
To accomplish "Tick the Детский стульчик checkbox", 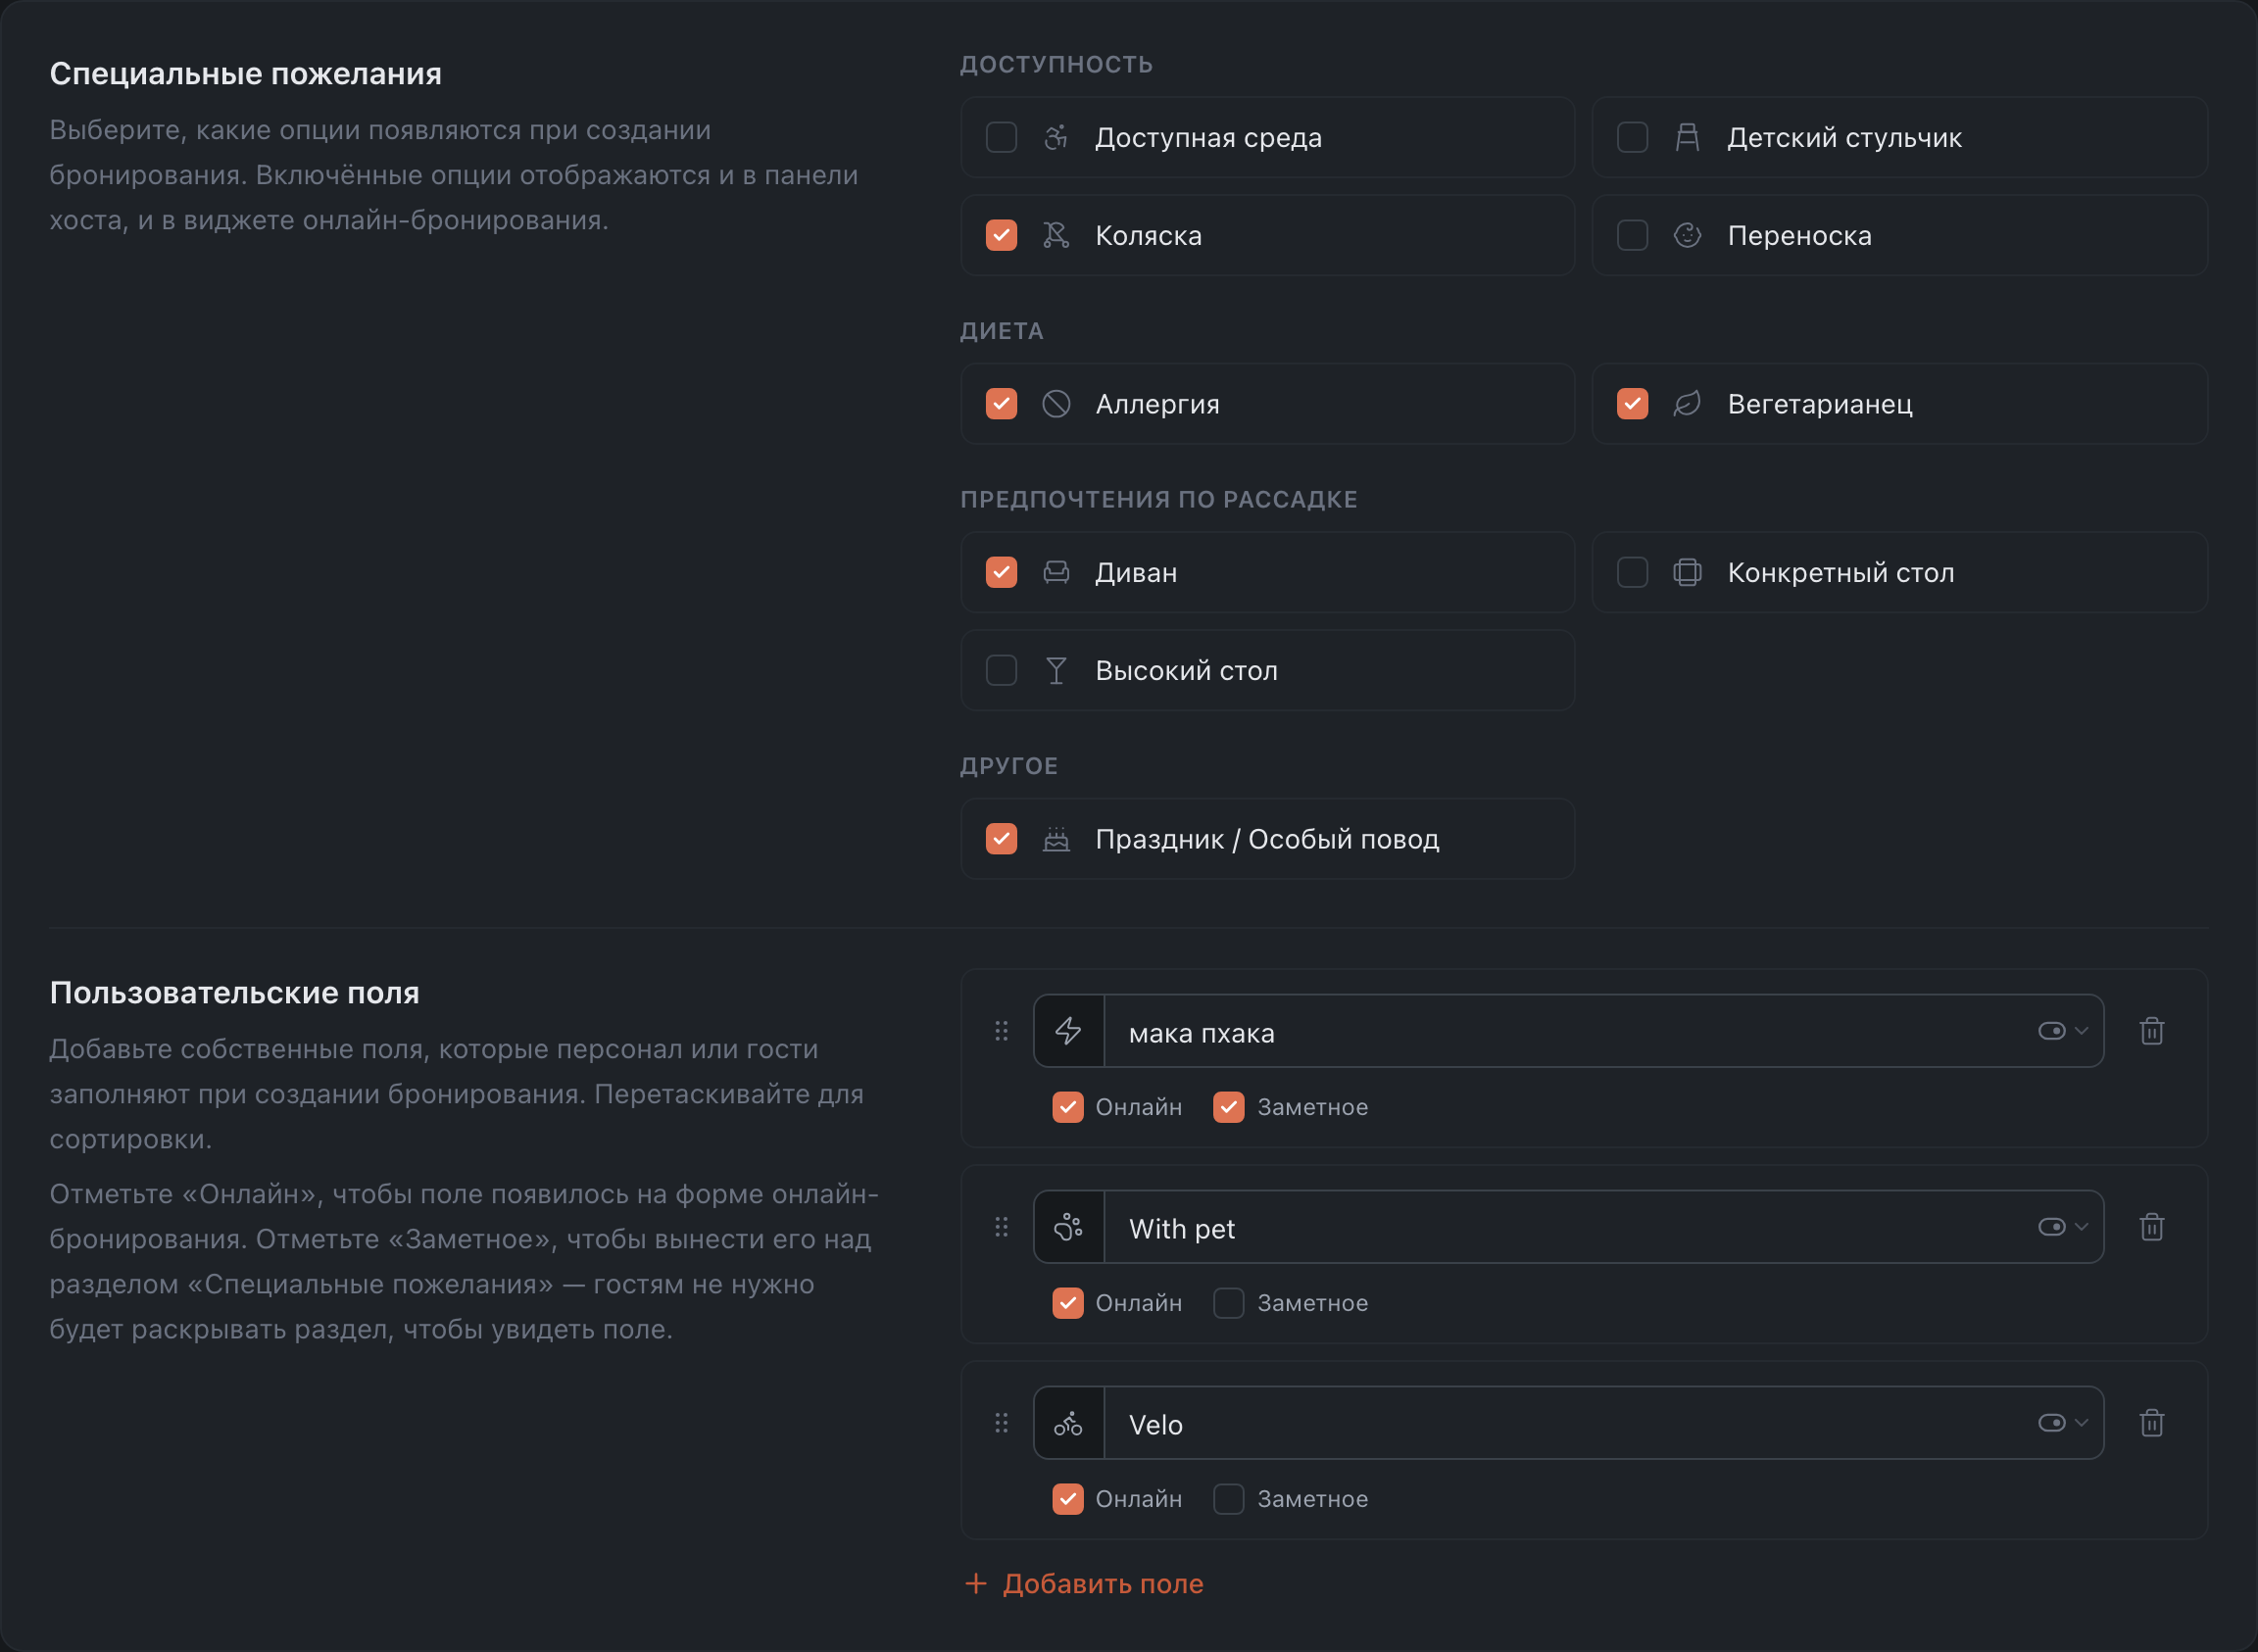I will [1632, 137].
